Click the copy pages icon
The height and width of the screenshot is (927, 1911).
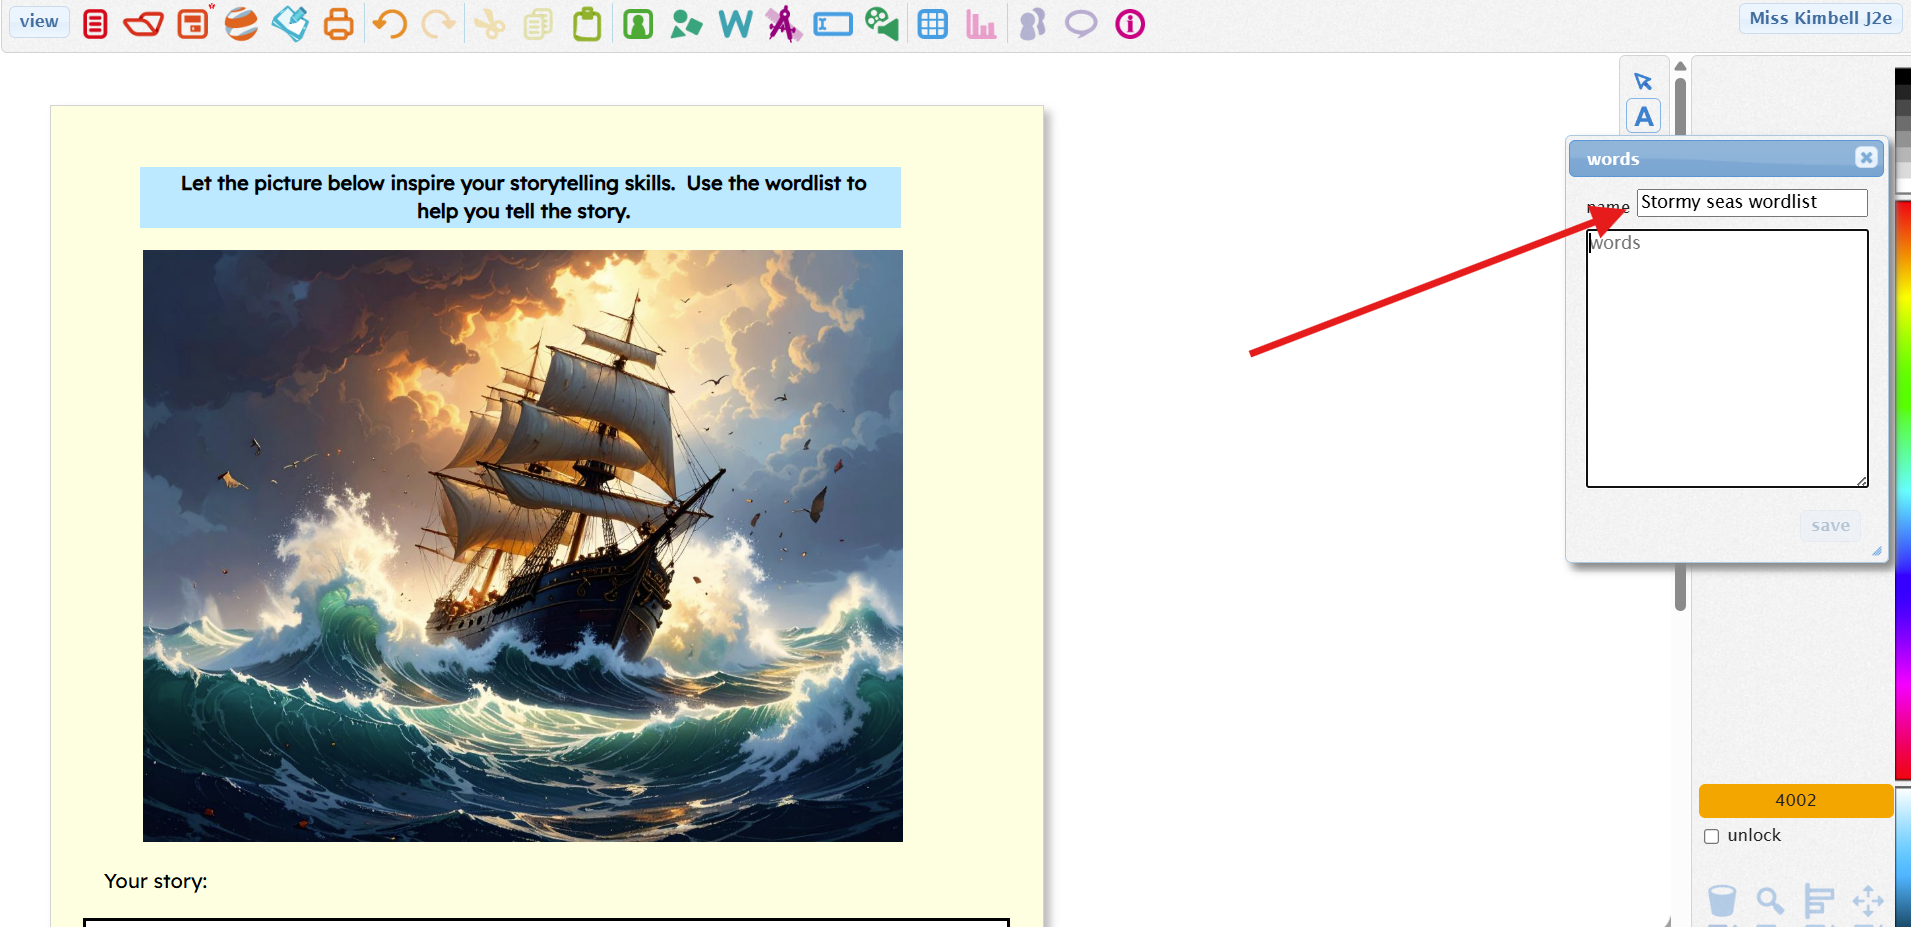538,24
